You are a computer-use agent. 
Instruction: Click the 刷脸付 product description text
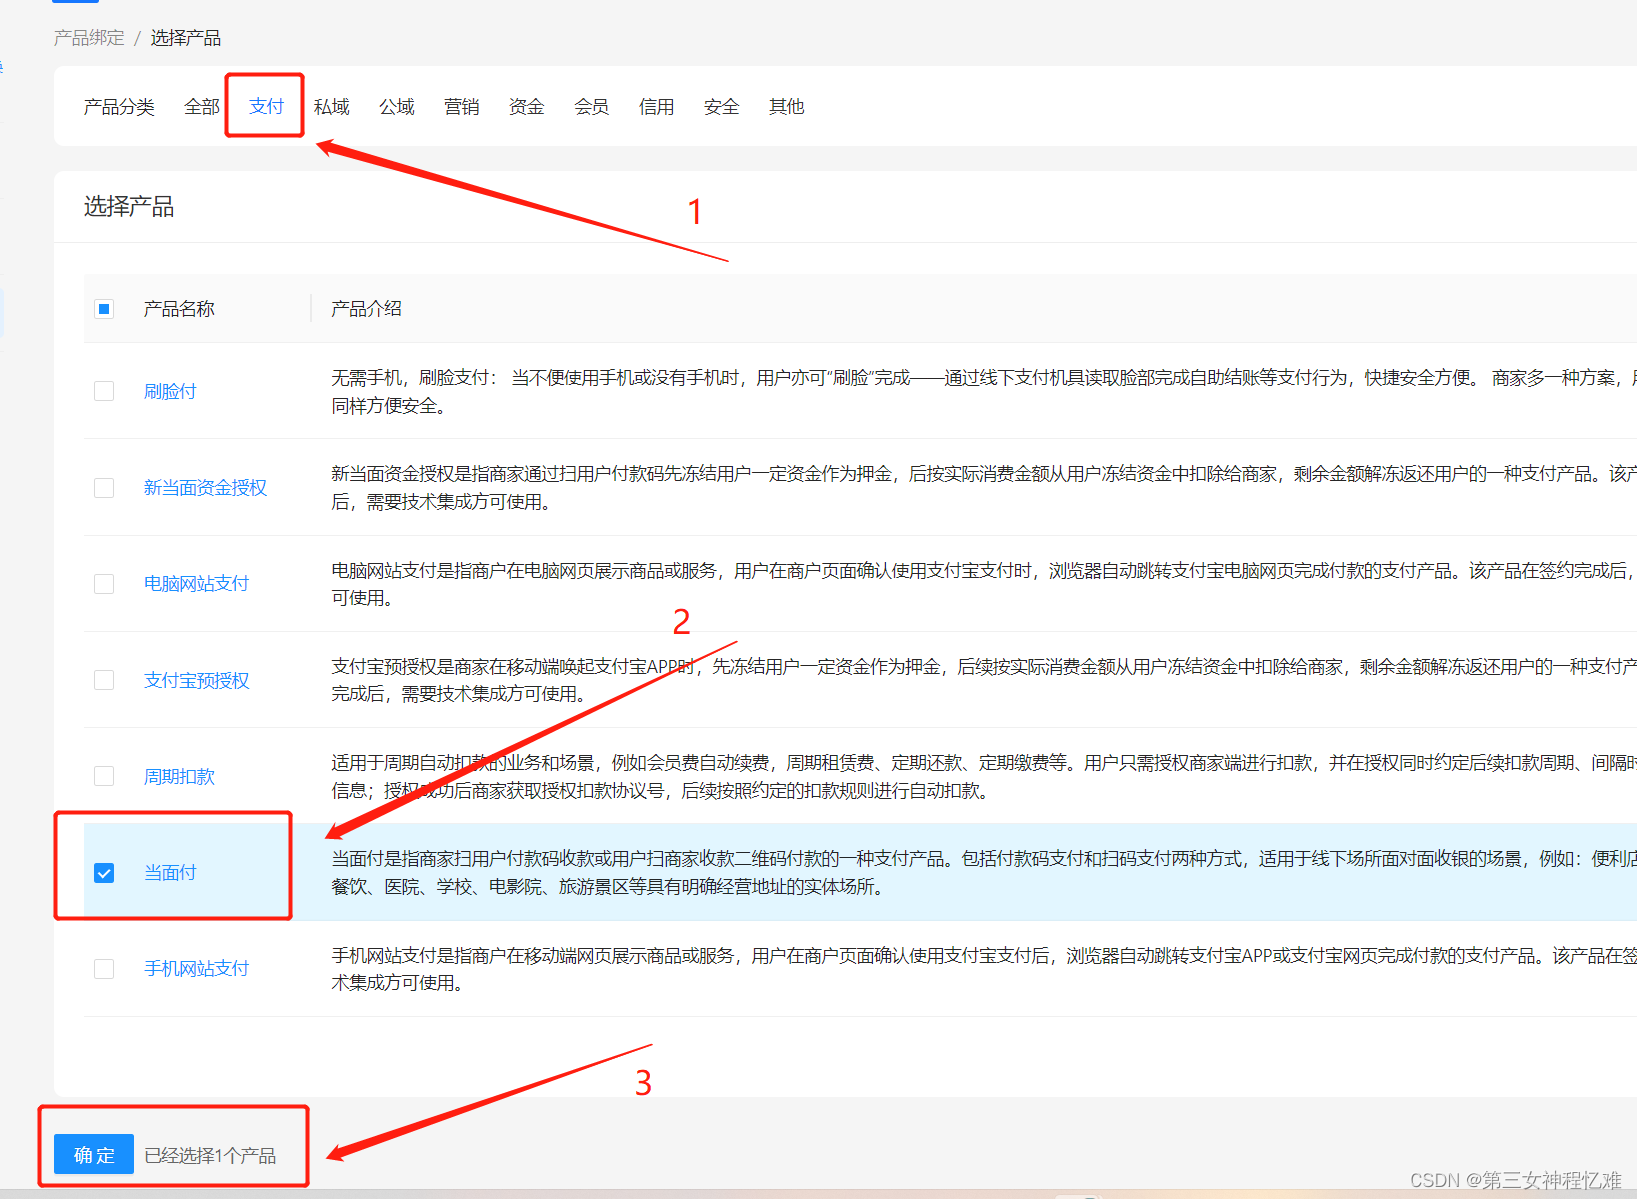coord(984,392)
